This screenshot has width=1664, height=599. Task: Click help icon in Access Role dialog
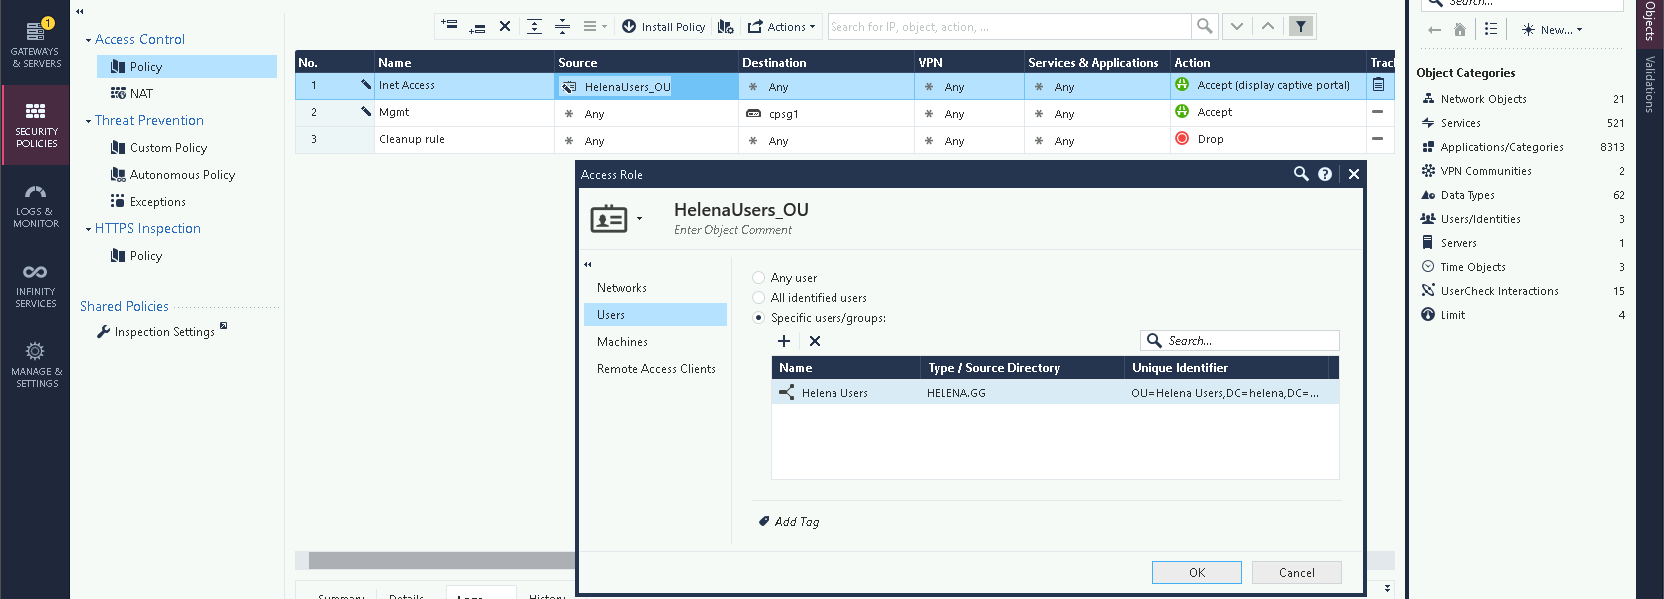[1325, 174]
